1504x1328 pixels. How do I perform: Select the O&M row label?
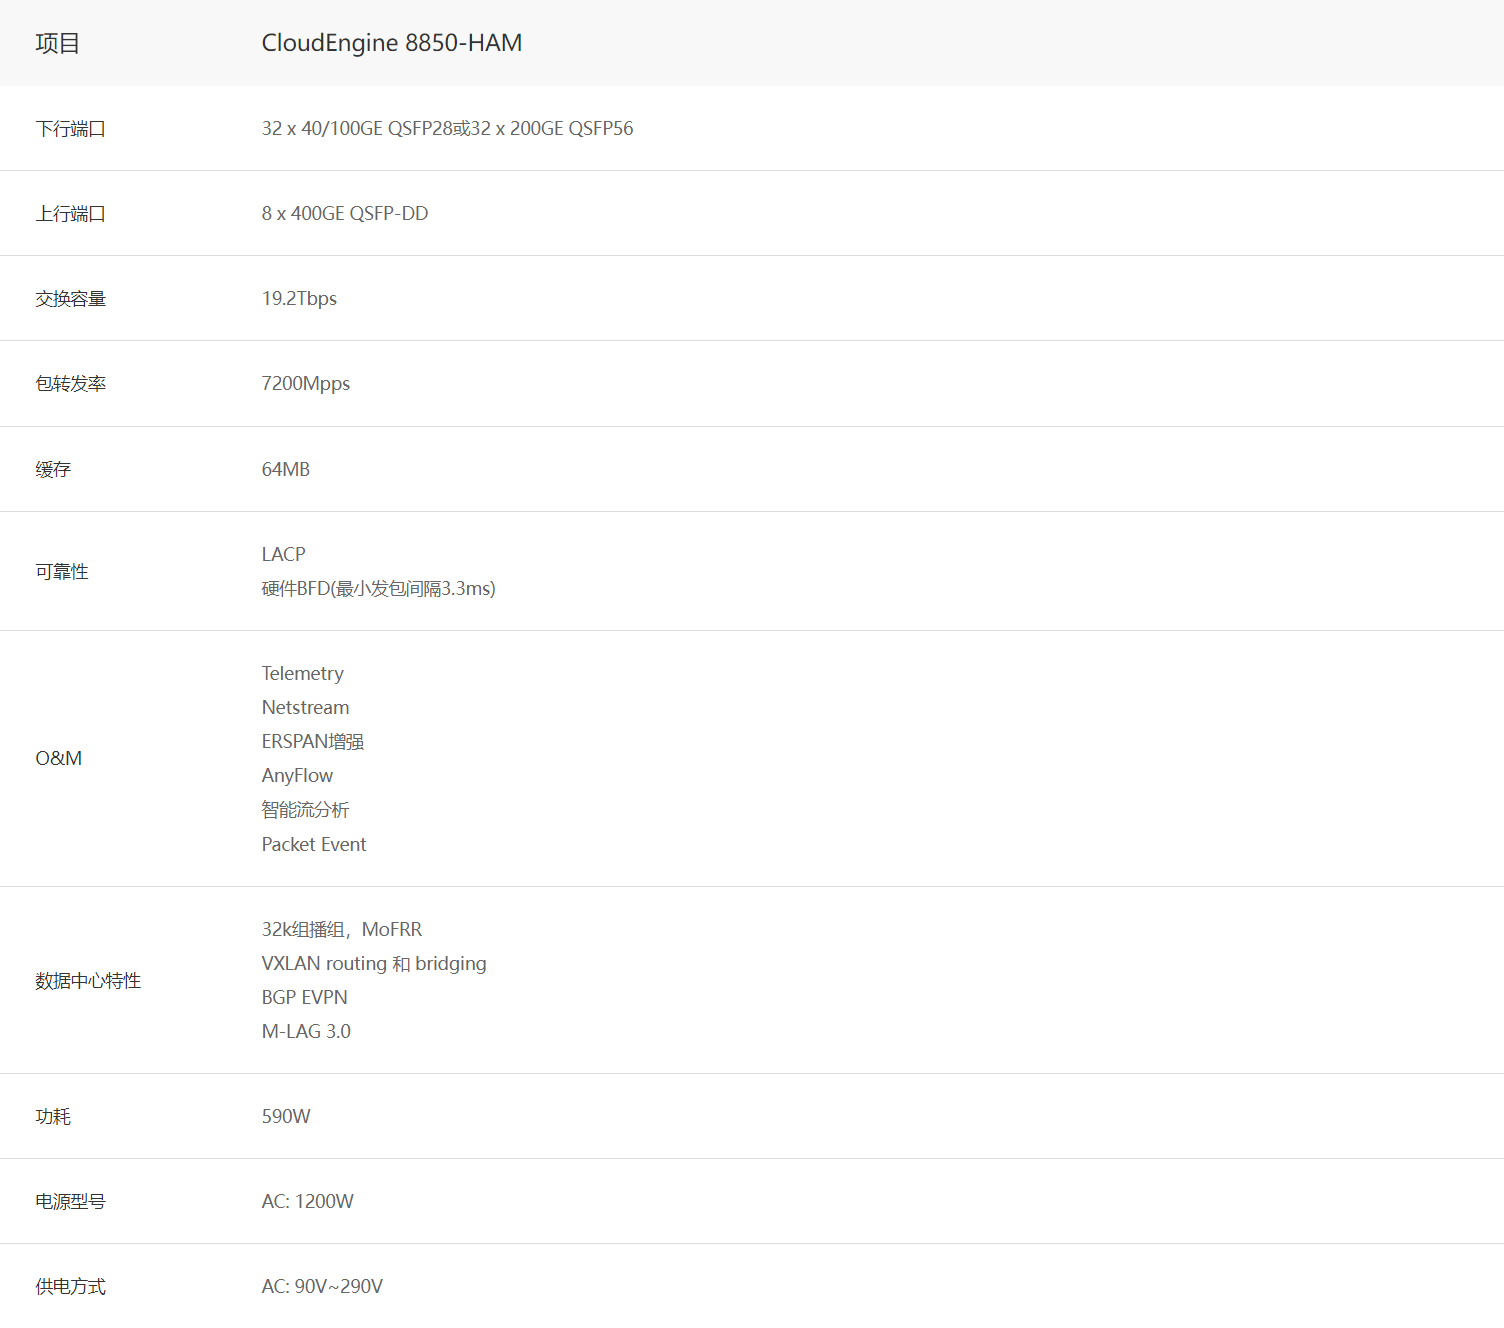[x=58, y=759]
